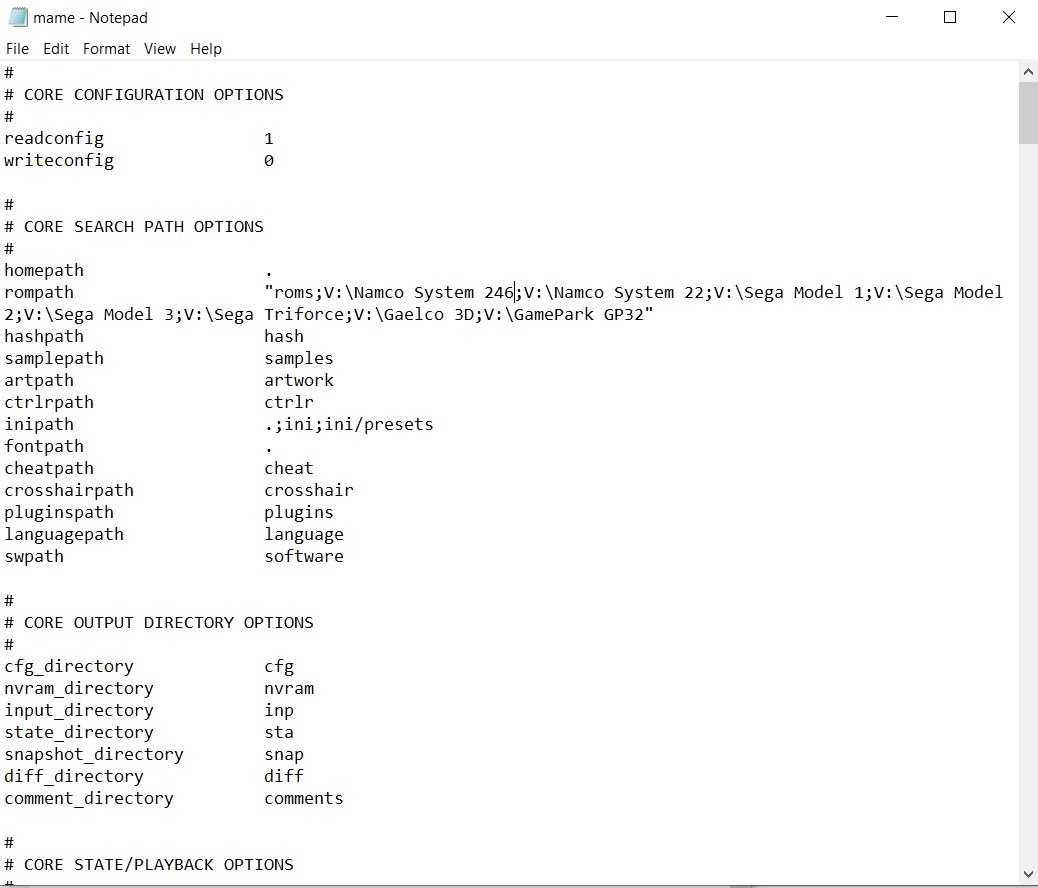Open the File menu
The width and height of the screenshot is (1038, 888).
click(x=18, y=48)
